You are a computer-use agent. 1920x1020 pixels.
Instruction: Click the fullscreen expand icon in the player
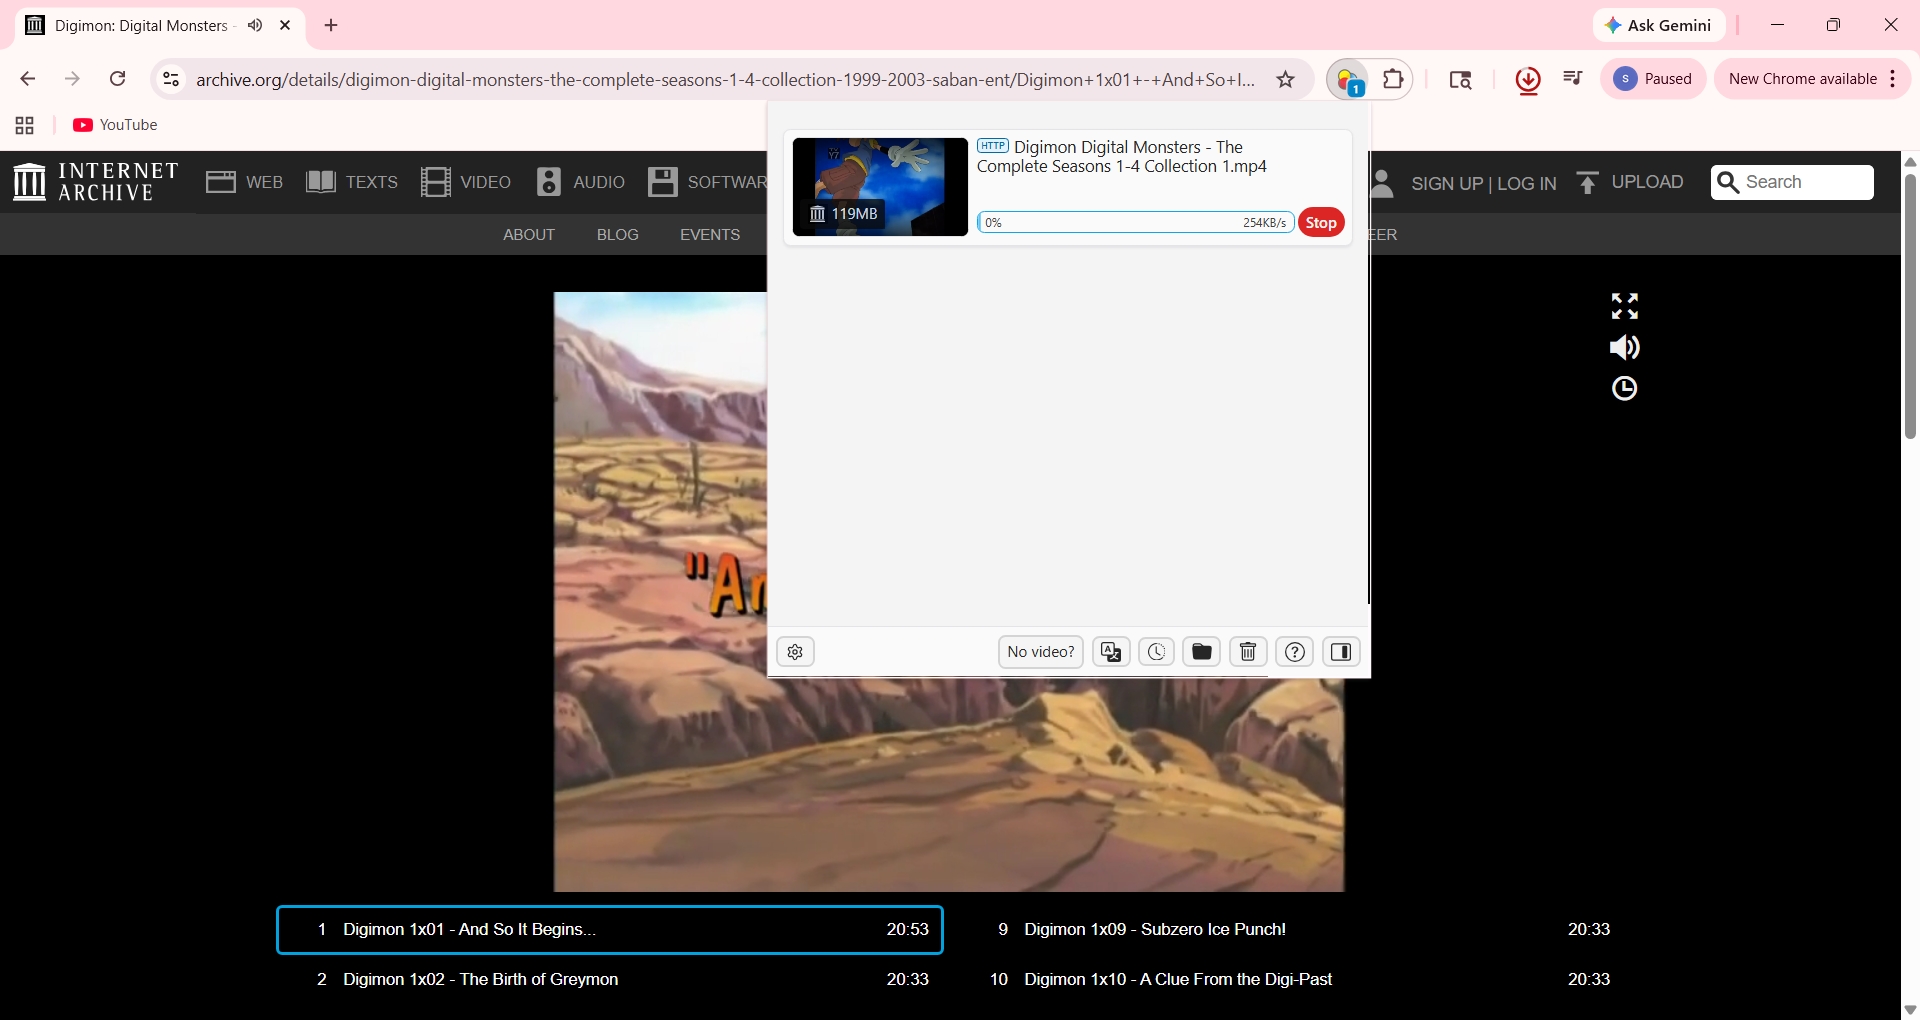(1624, 306)
